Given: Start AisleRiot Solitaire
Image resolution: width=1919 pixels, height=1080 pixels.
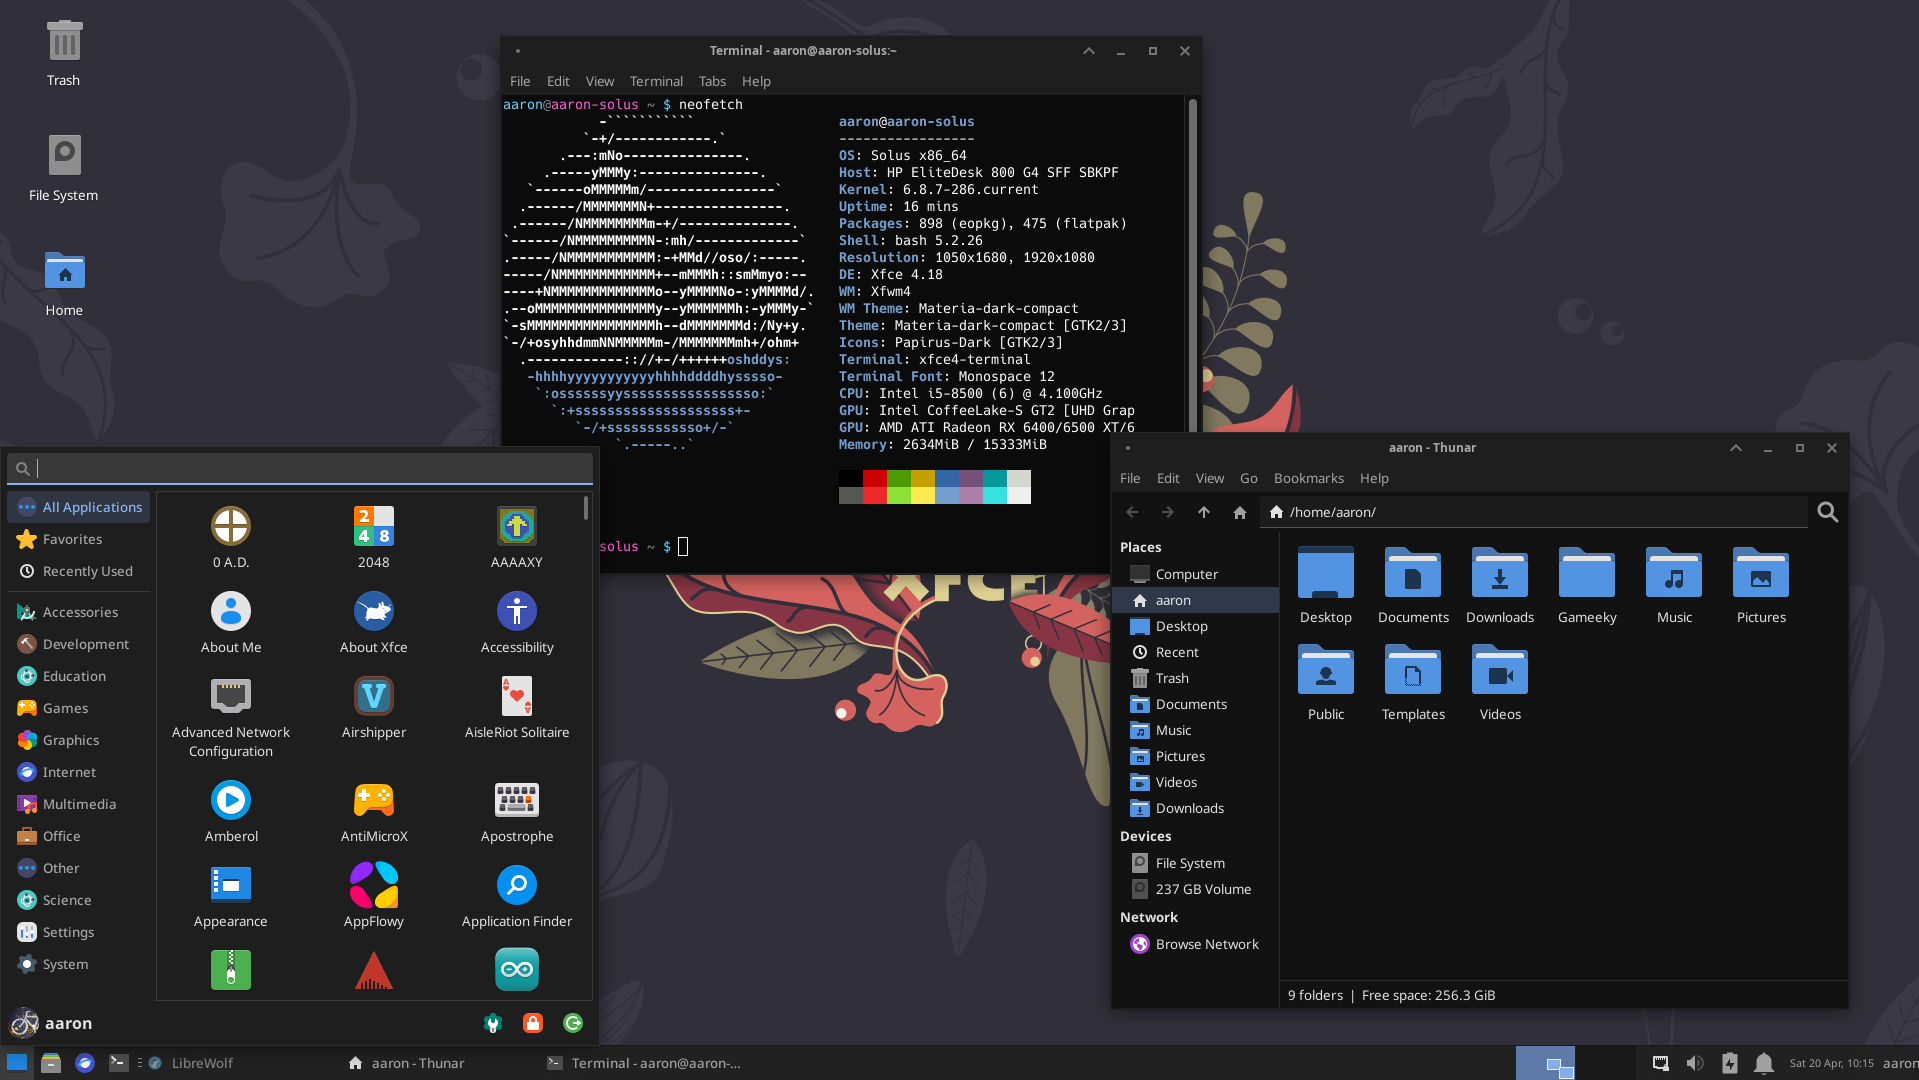Looking at the screenshot, I should point(517,697).
